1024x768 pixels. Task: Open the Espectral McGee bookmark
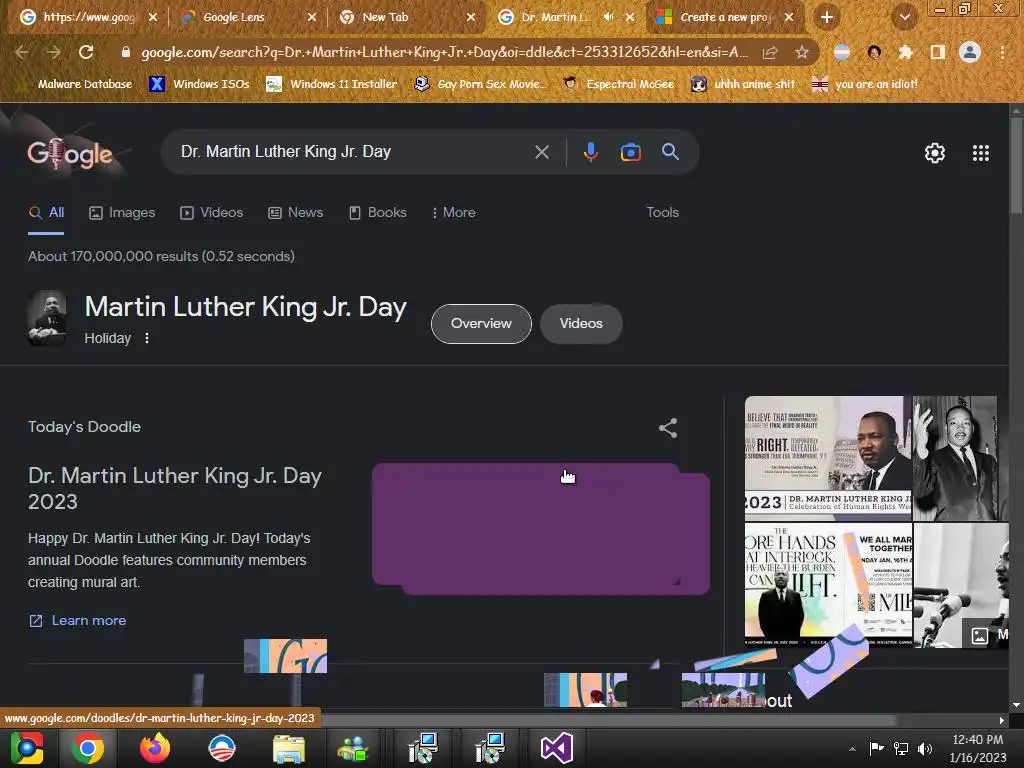[618, 84]
